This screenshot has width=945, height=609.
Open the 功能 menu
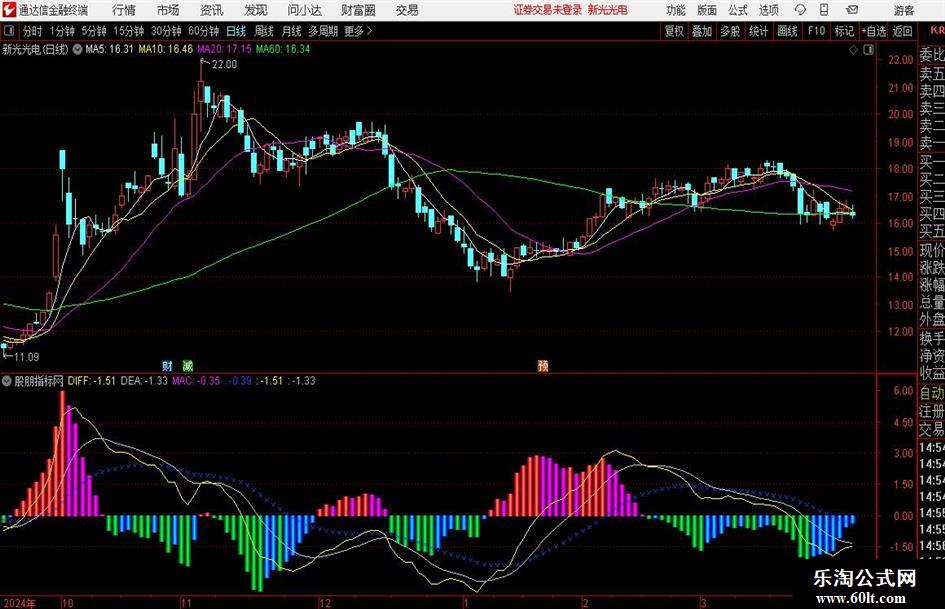coord(676,10)
